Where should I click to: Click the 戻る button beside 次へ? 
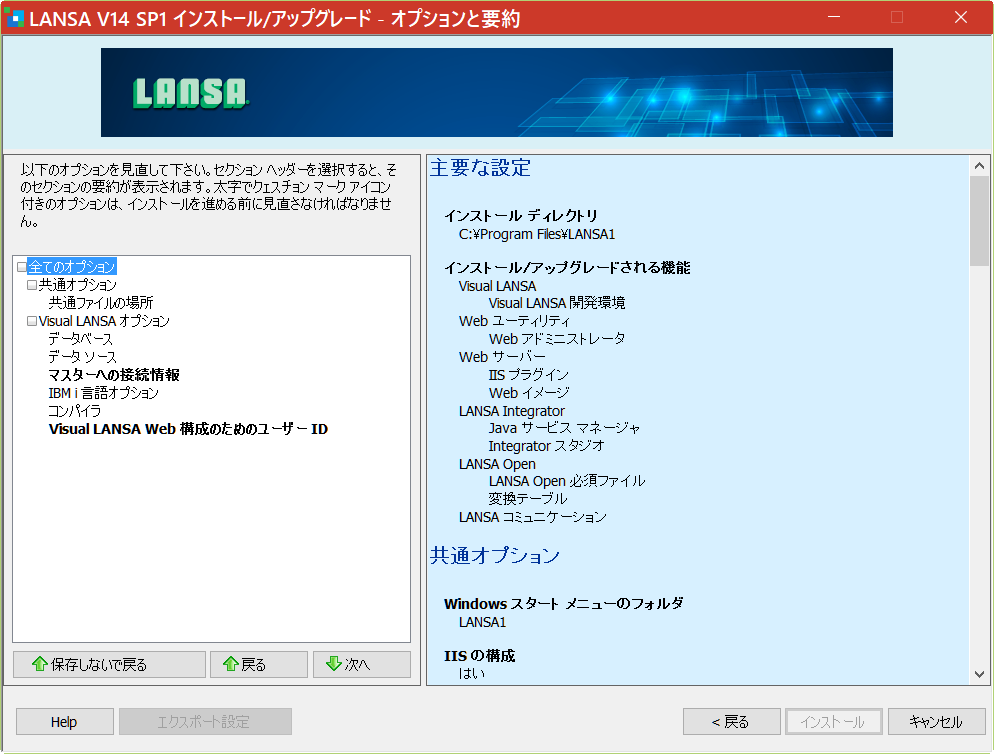coord(259,665)
